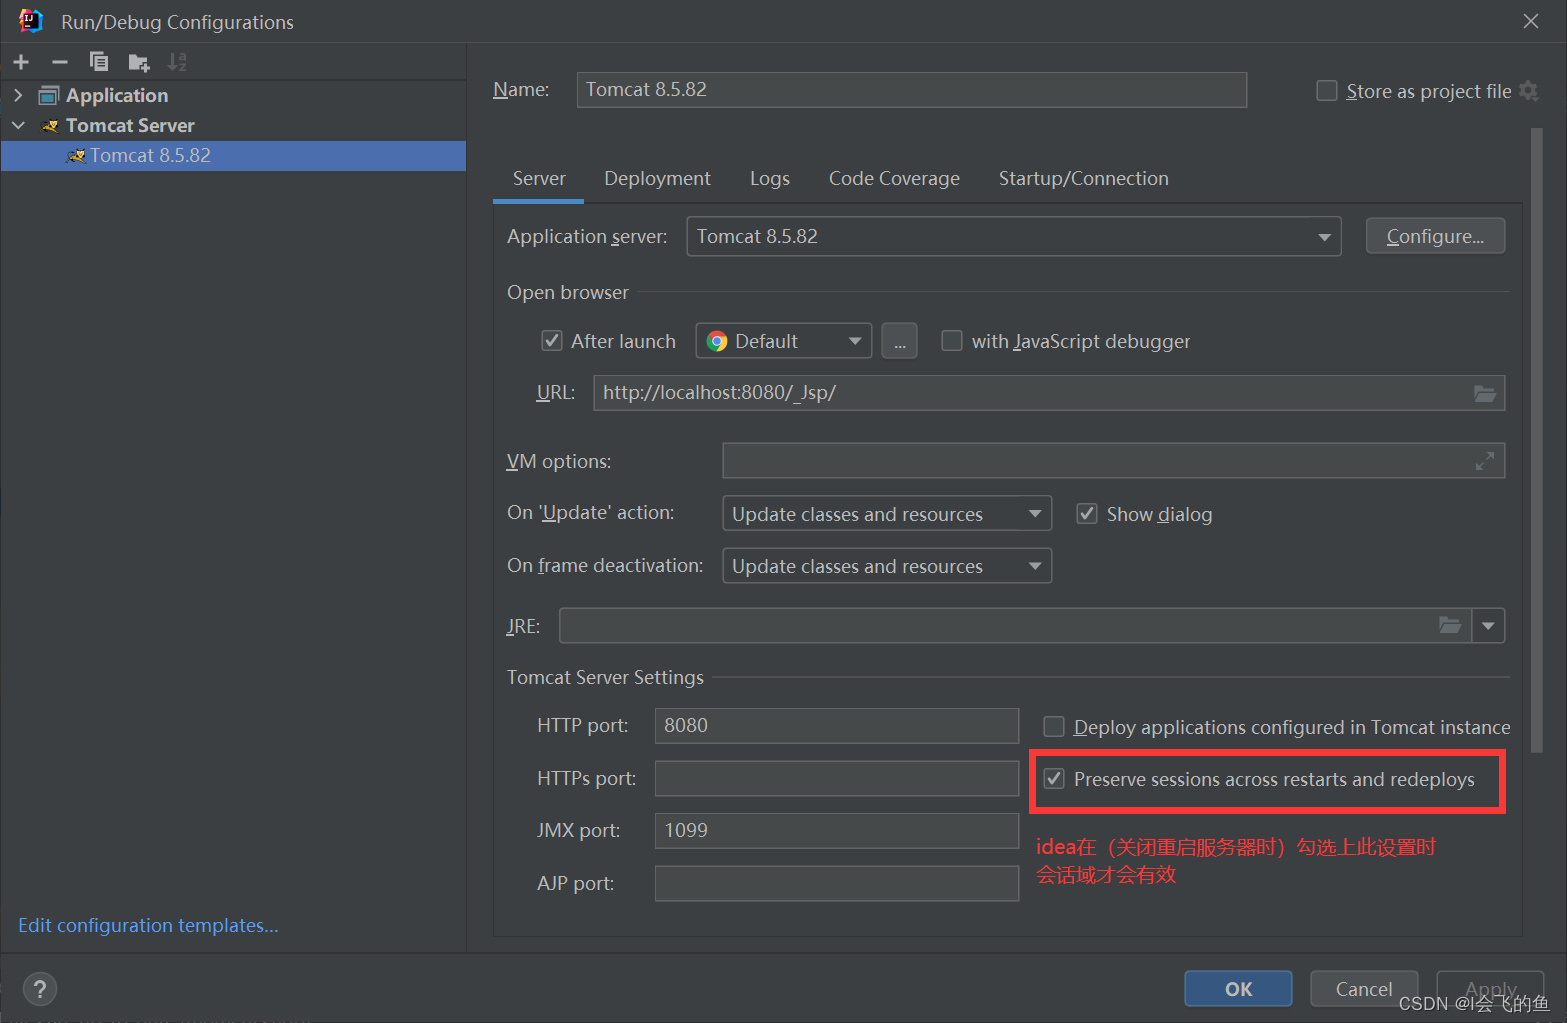1567x1023 pixels.
Task: Enable Store as project file
Action: 1327,91
